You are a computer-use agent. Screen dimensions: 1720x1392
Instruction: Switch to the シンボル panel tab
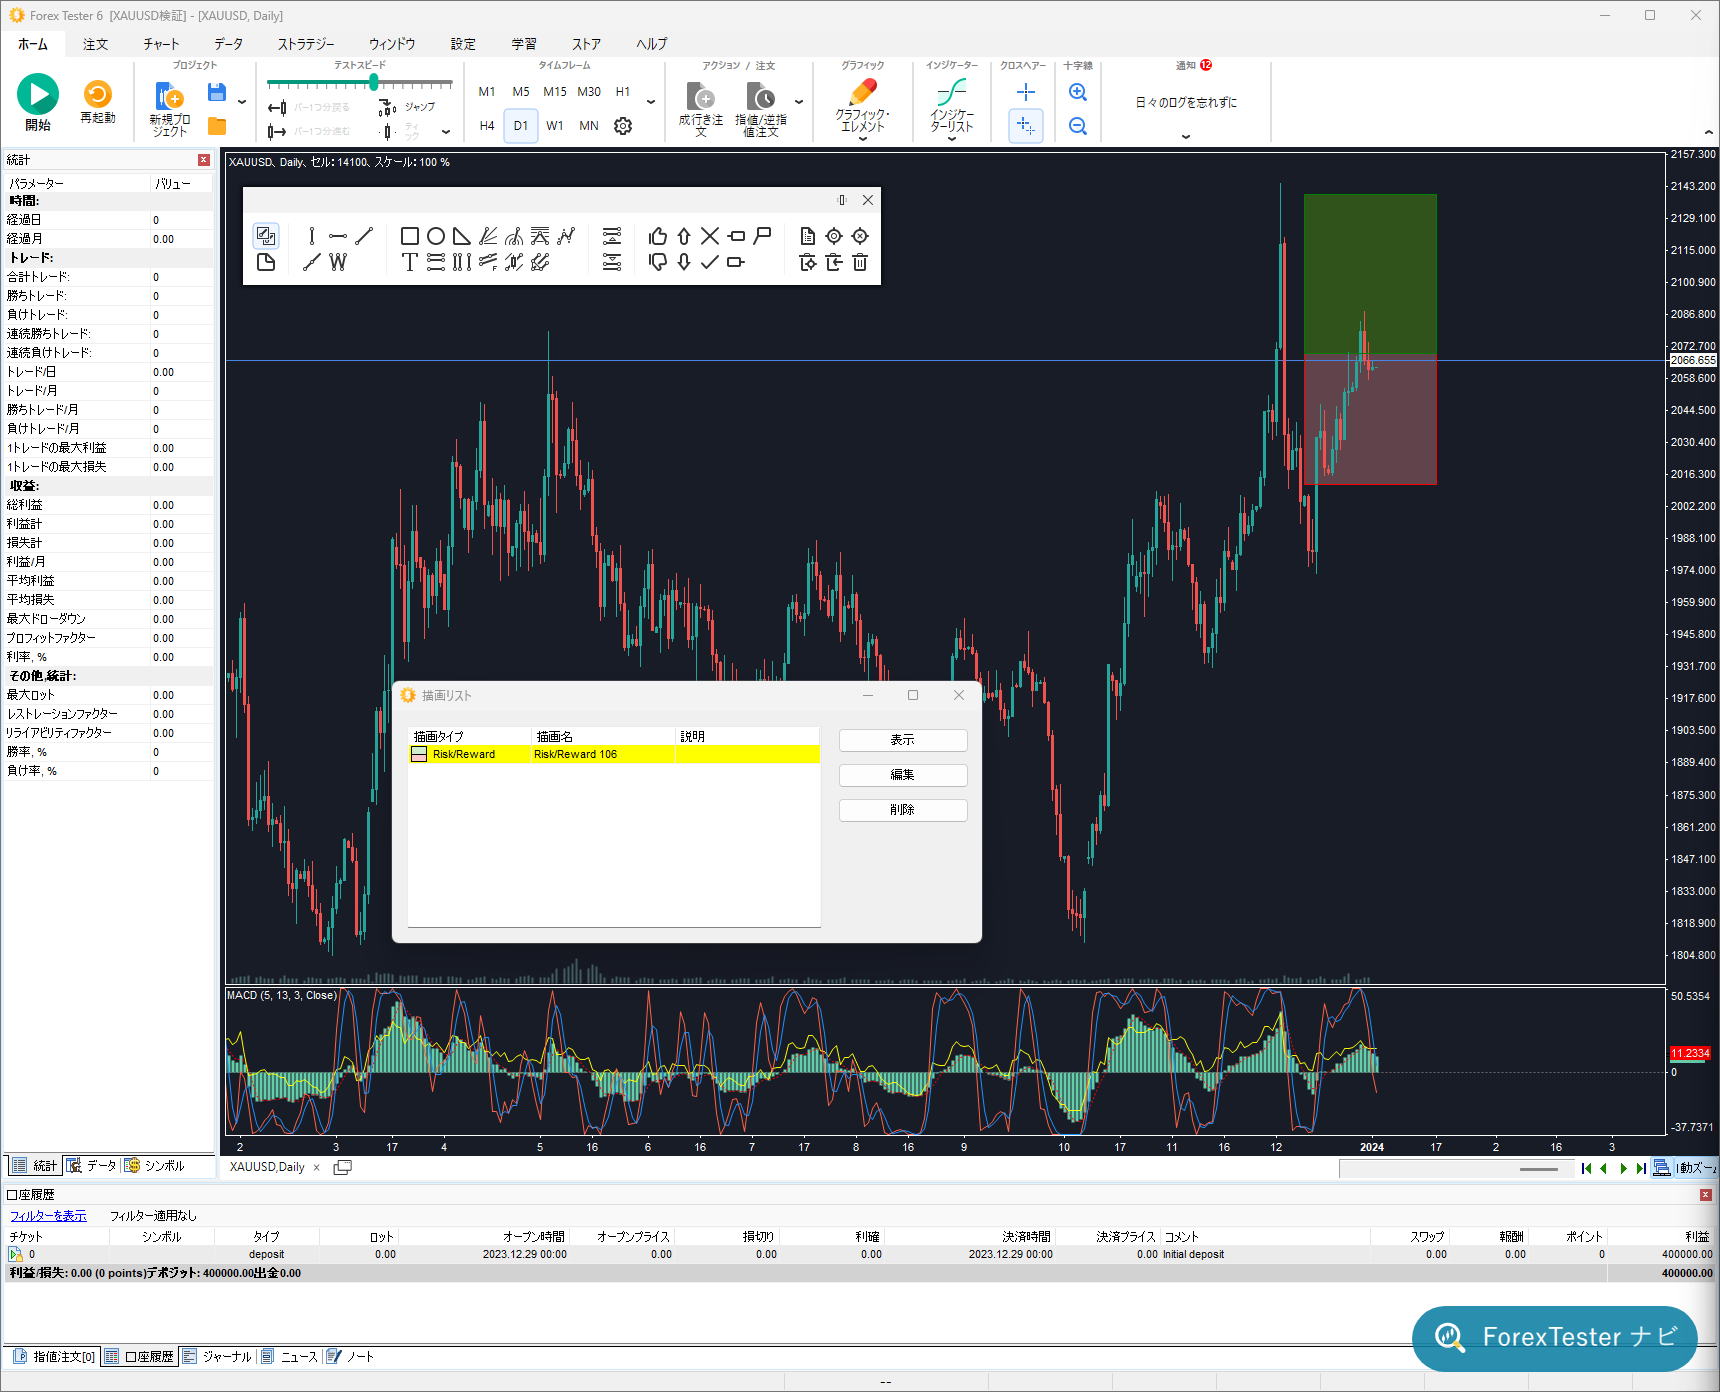(x=155, y=1166)
